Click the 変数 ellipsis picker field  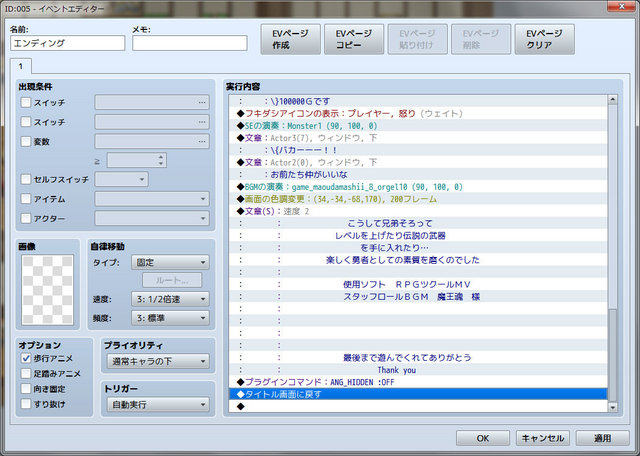pos(152,141)
